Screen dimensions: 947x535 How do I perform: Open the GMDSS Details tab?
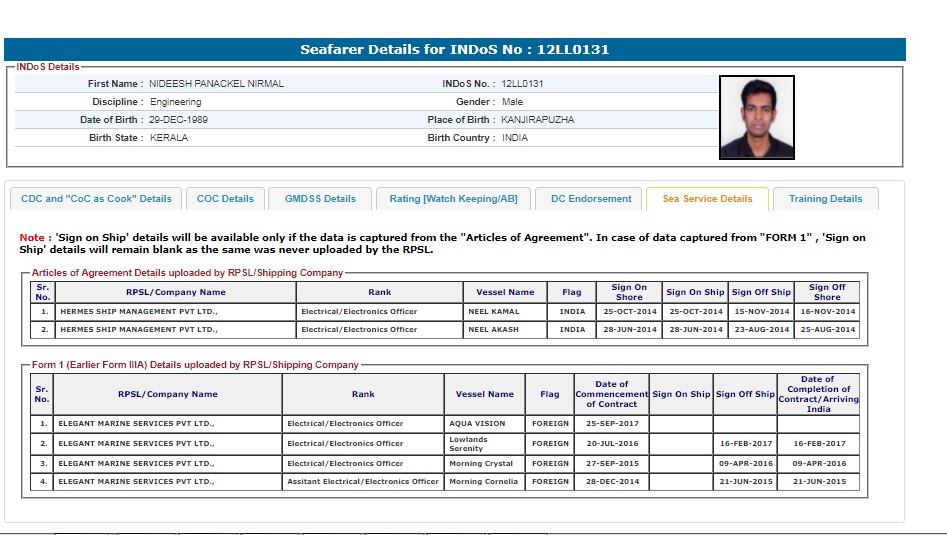tap(320, 199)
